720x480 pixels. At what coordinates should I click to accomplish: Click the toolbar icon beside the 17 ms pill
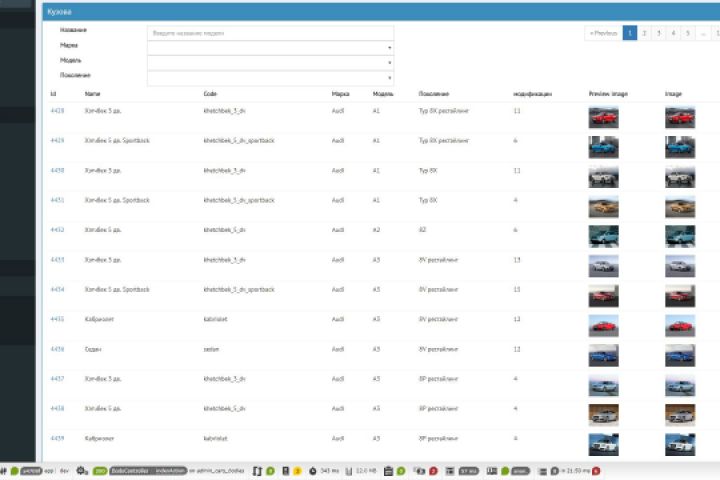click(x=450, y=471)
